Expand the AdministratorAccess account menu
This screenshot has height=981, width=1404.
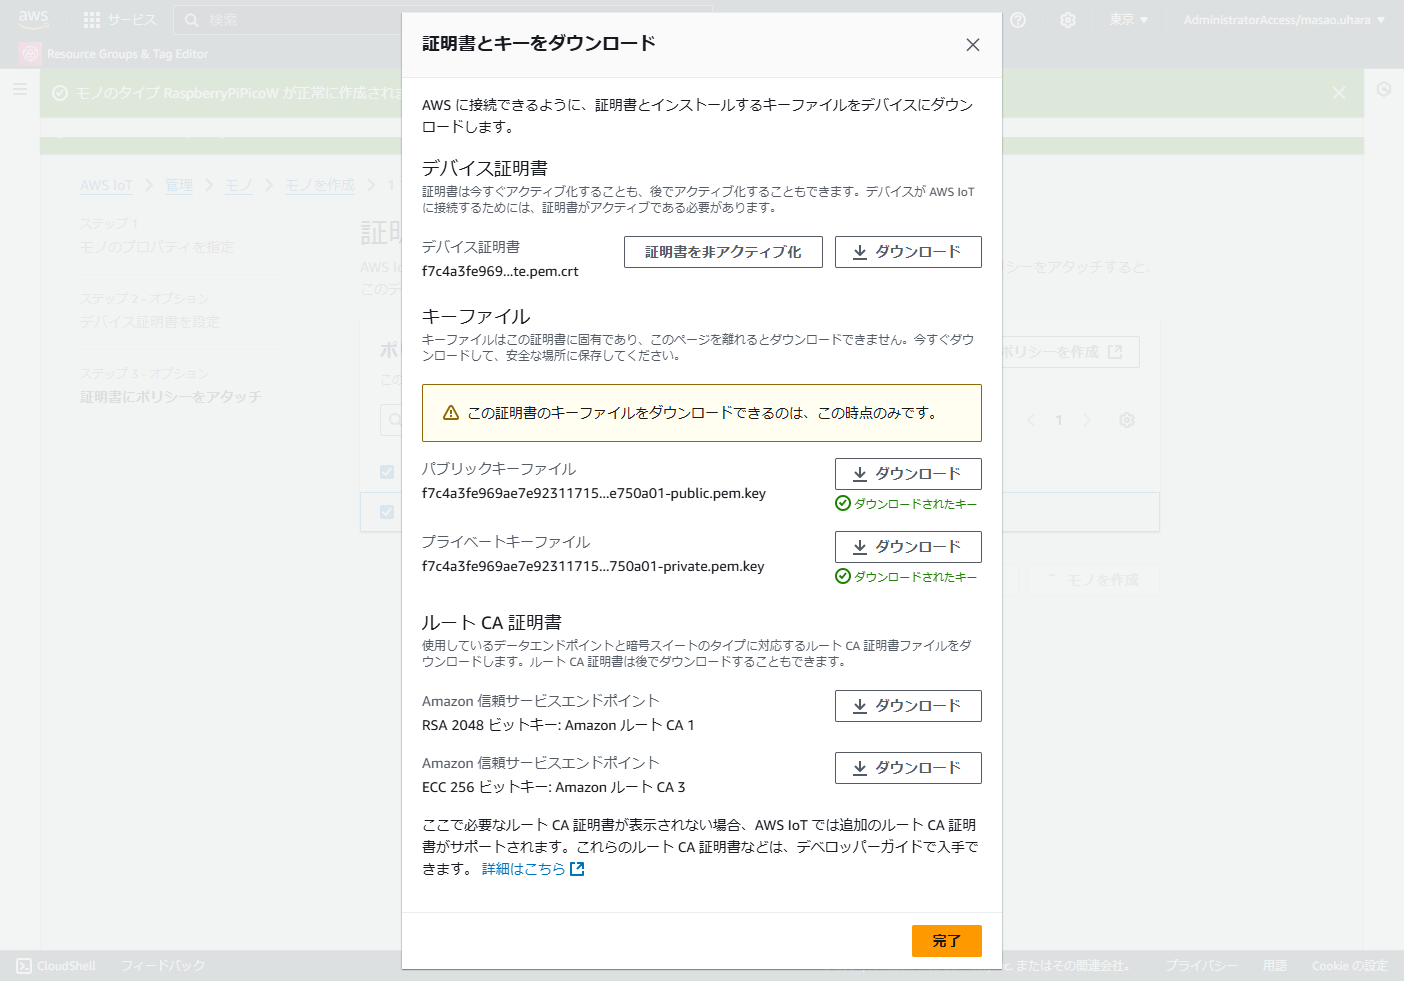click(x=1284, y=20)
